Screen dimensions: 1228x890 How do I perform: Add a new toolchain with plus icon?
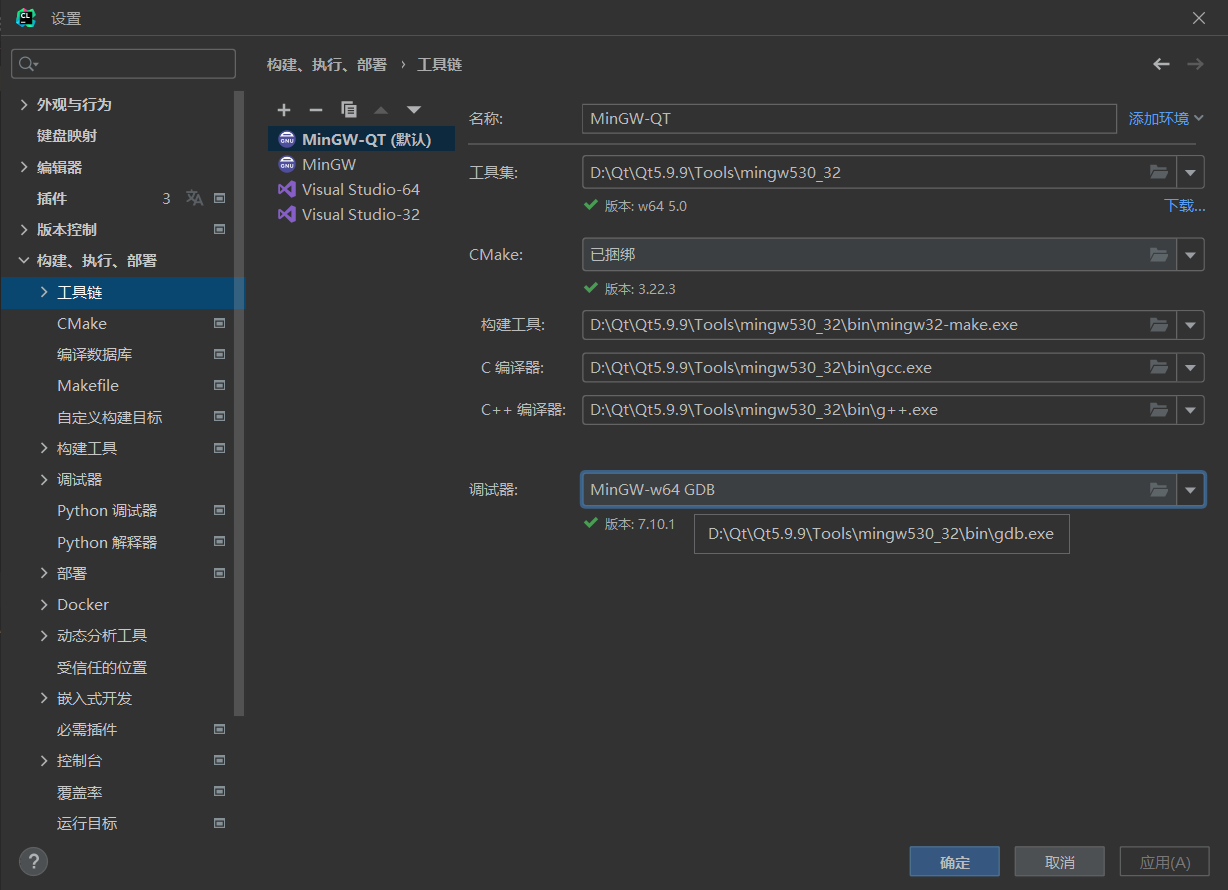click(x=284, y=110)
